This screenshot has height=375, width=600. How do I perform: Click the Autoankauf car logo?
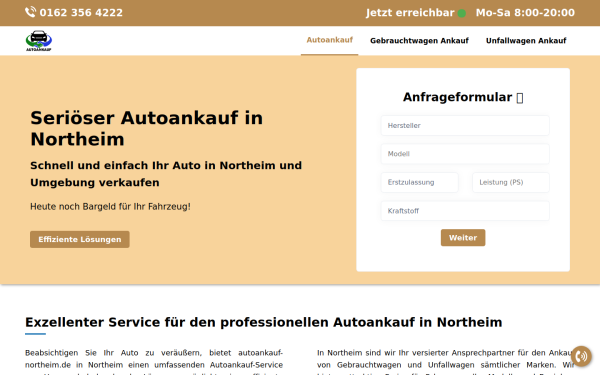(39, 41)
